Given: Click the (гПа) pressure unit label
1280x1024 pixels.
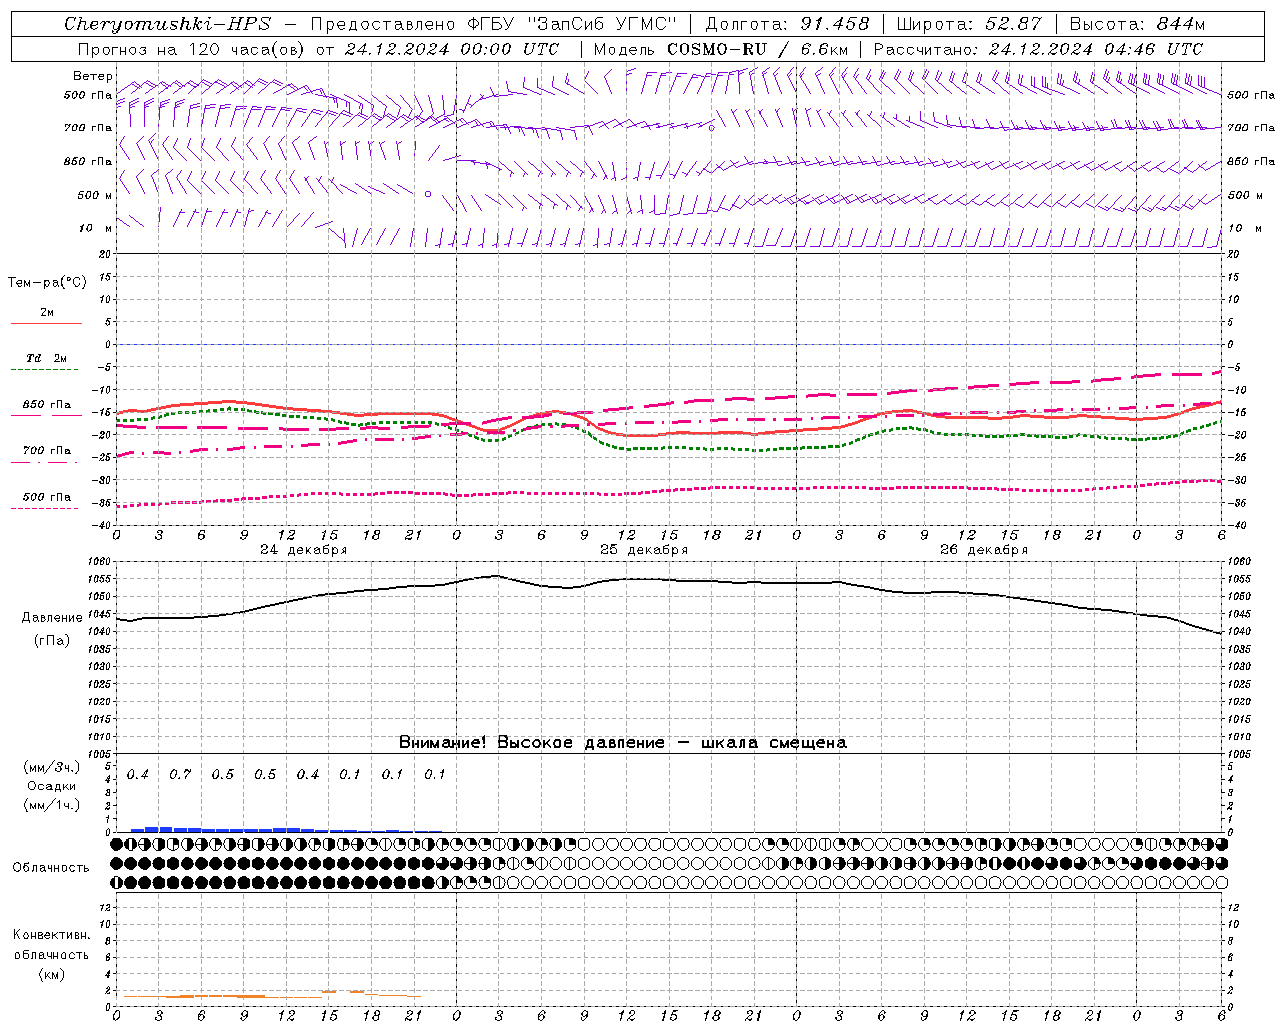Looking at the screenshot, I should tap(51, 641).
